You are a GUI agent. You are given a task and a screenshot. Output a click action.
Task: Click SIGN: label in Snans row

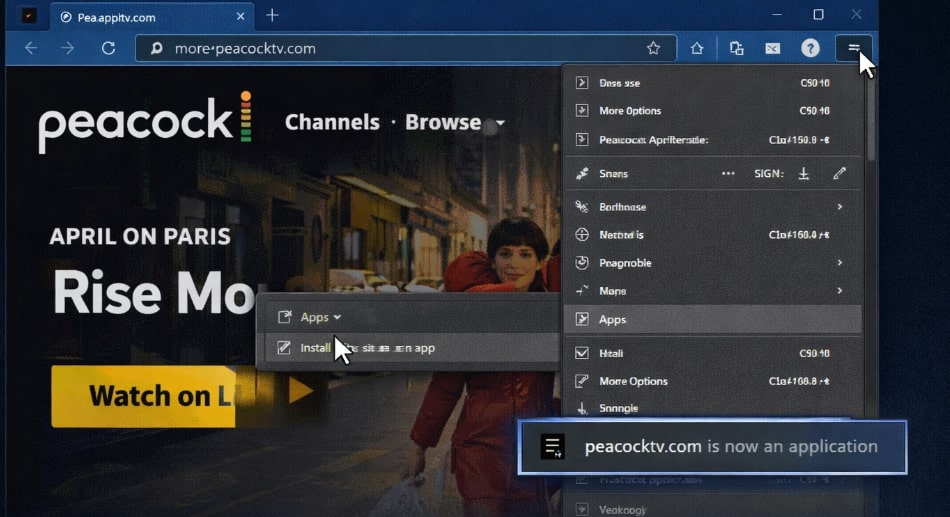point(769,173)
